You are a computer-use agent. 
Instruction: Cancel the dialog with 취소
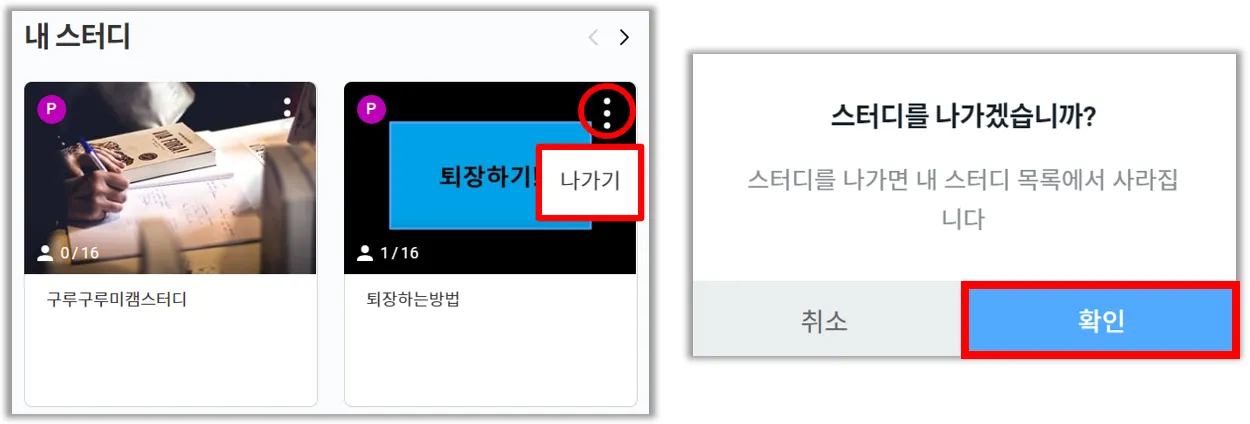coord(825,320)
